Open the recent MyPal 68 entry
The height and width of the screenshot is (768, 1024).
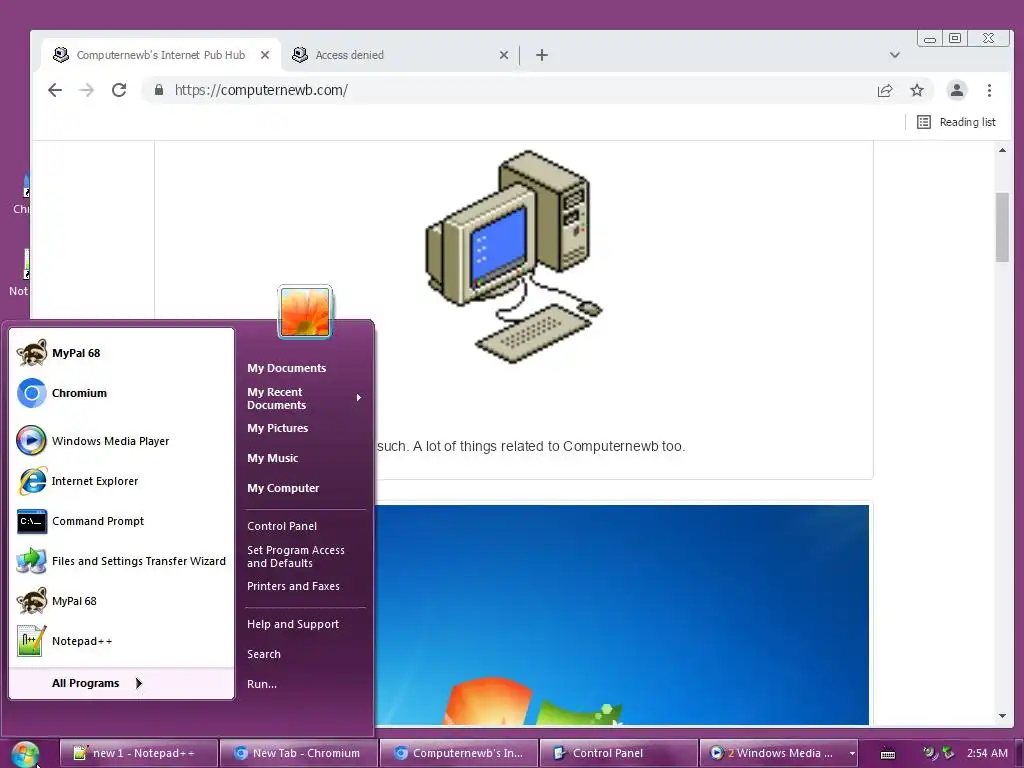(121, 601)
